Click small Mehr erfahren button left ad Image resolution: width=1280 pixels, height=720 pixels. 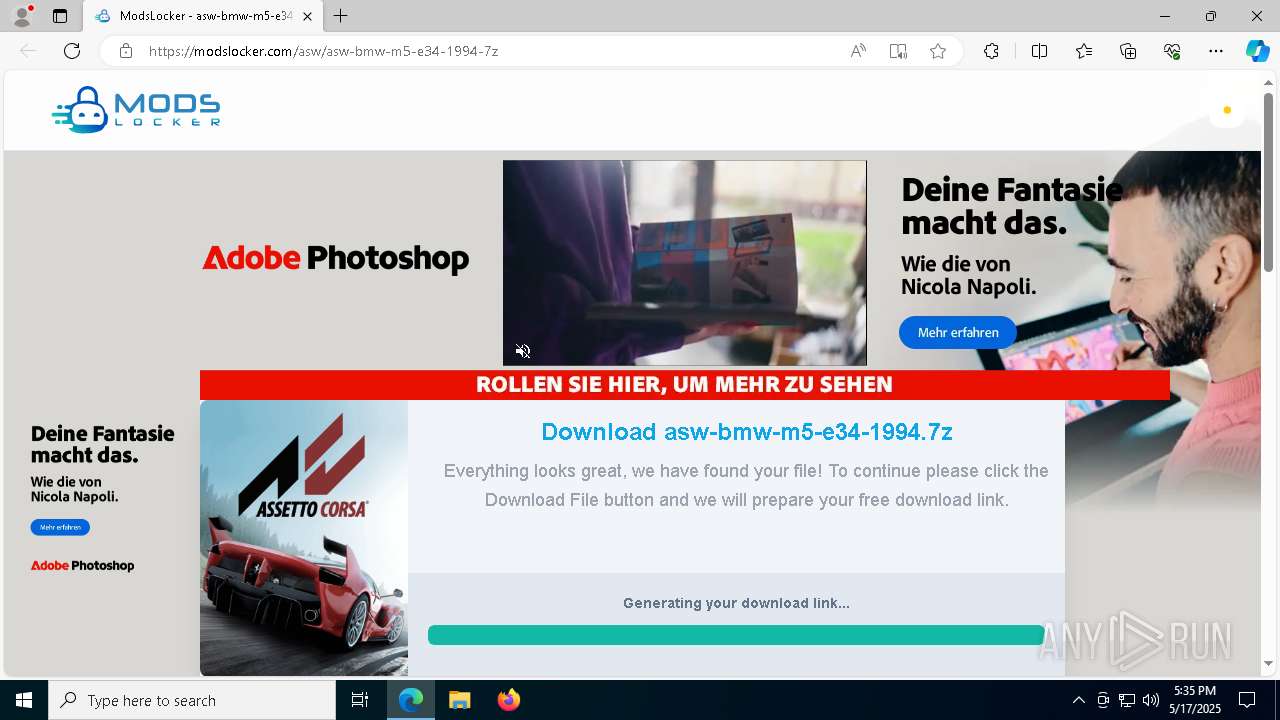tap(60, 527)
